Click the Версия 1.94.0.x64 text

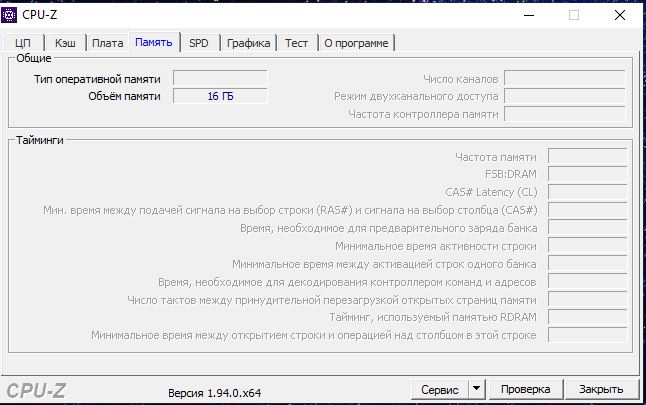(x=215, y=393)
